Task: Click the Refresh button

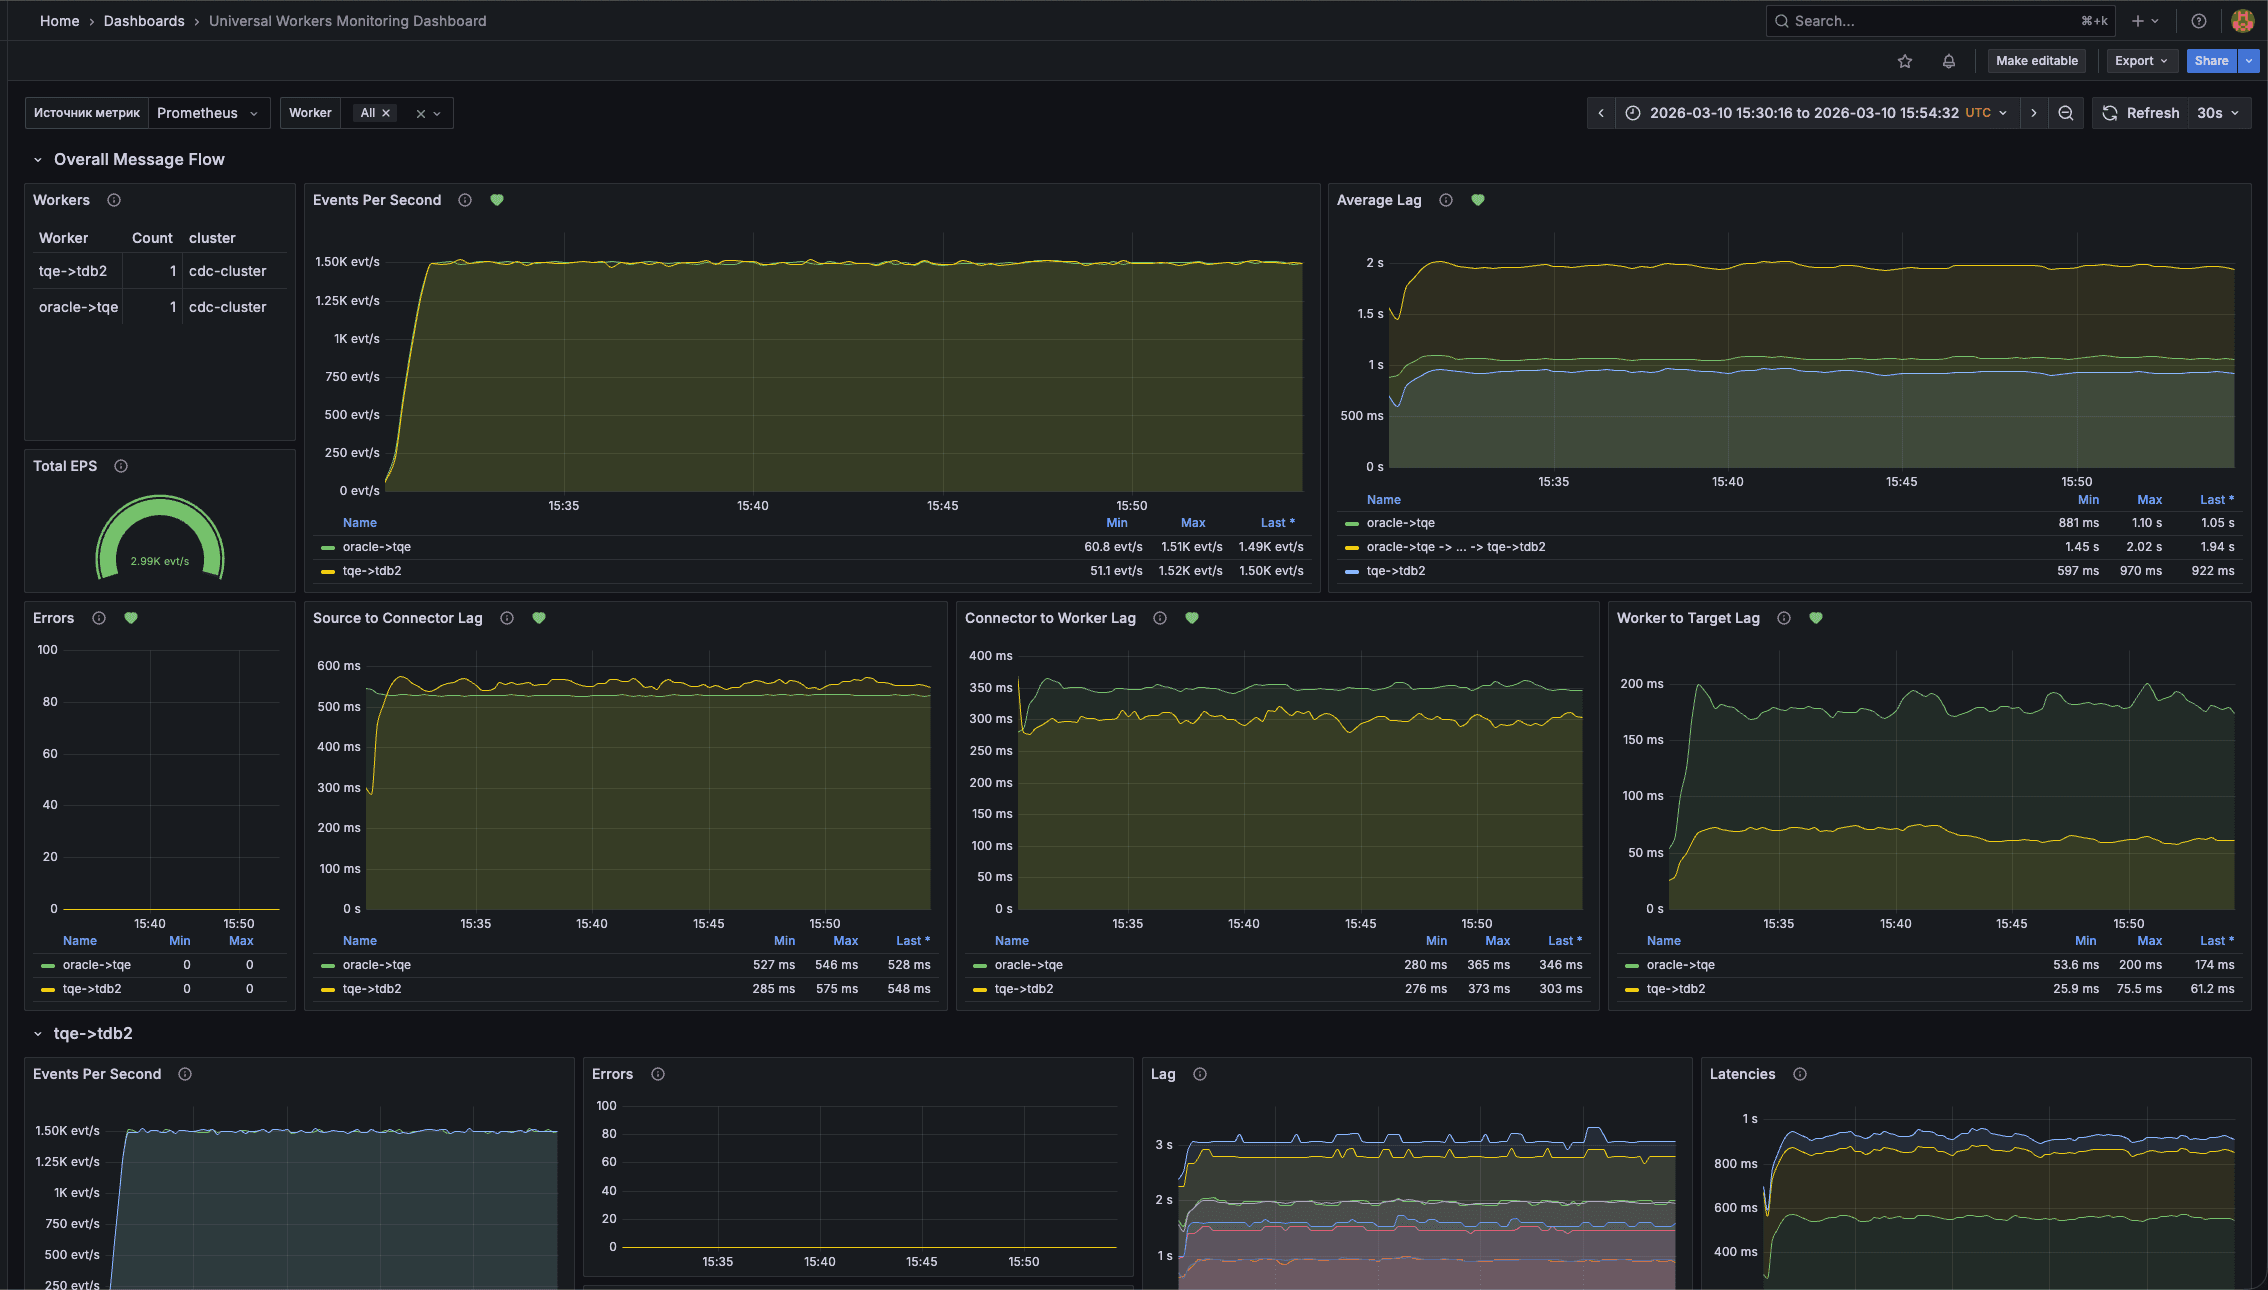Action: click(x=2140, y=113)
